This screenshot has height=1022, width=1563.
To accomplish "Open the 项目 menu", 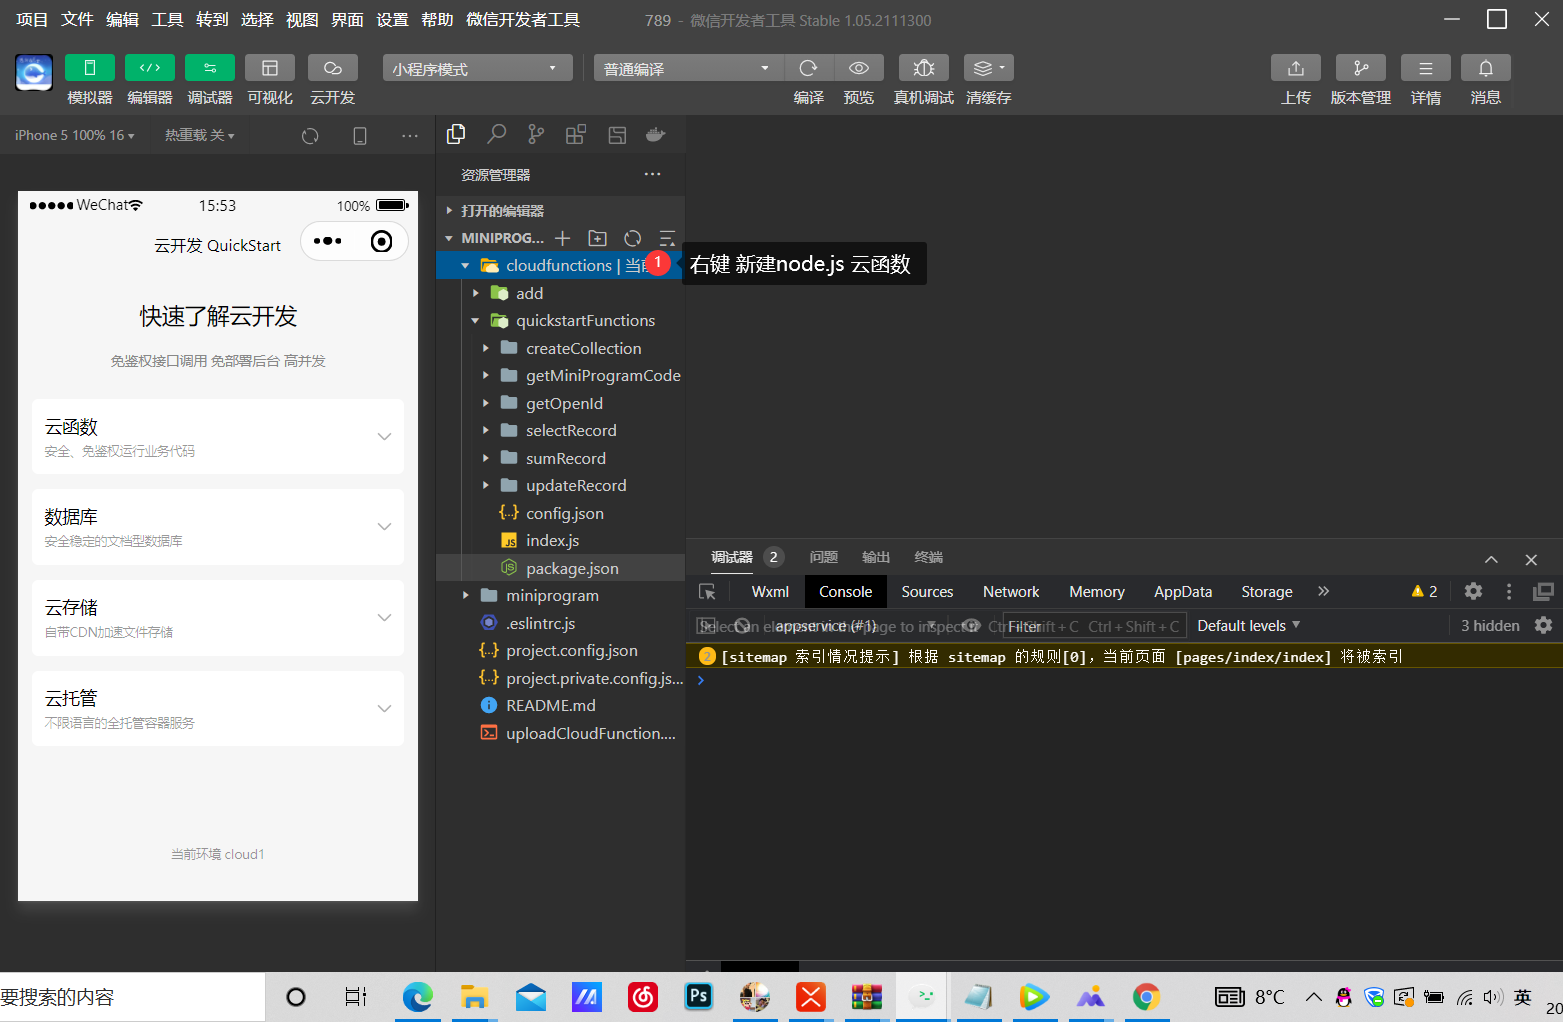I will tap(32, 20).
